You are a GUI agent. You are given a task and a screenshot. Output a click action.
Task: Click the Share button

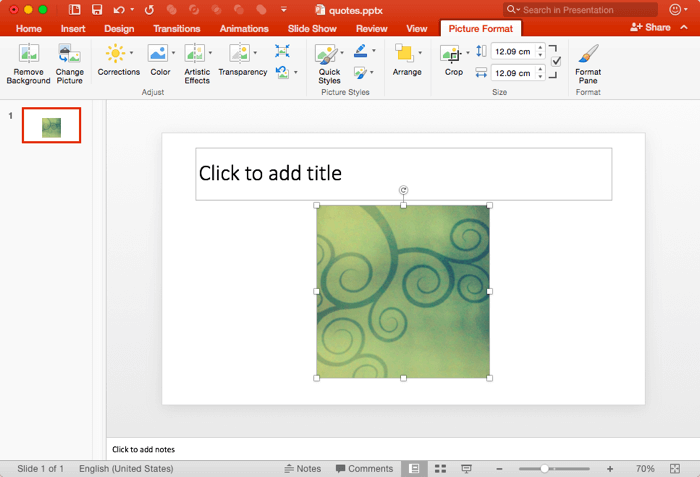[650, 27]
